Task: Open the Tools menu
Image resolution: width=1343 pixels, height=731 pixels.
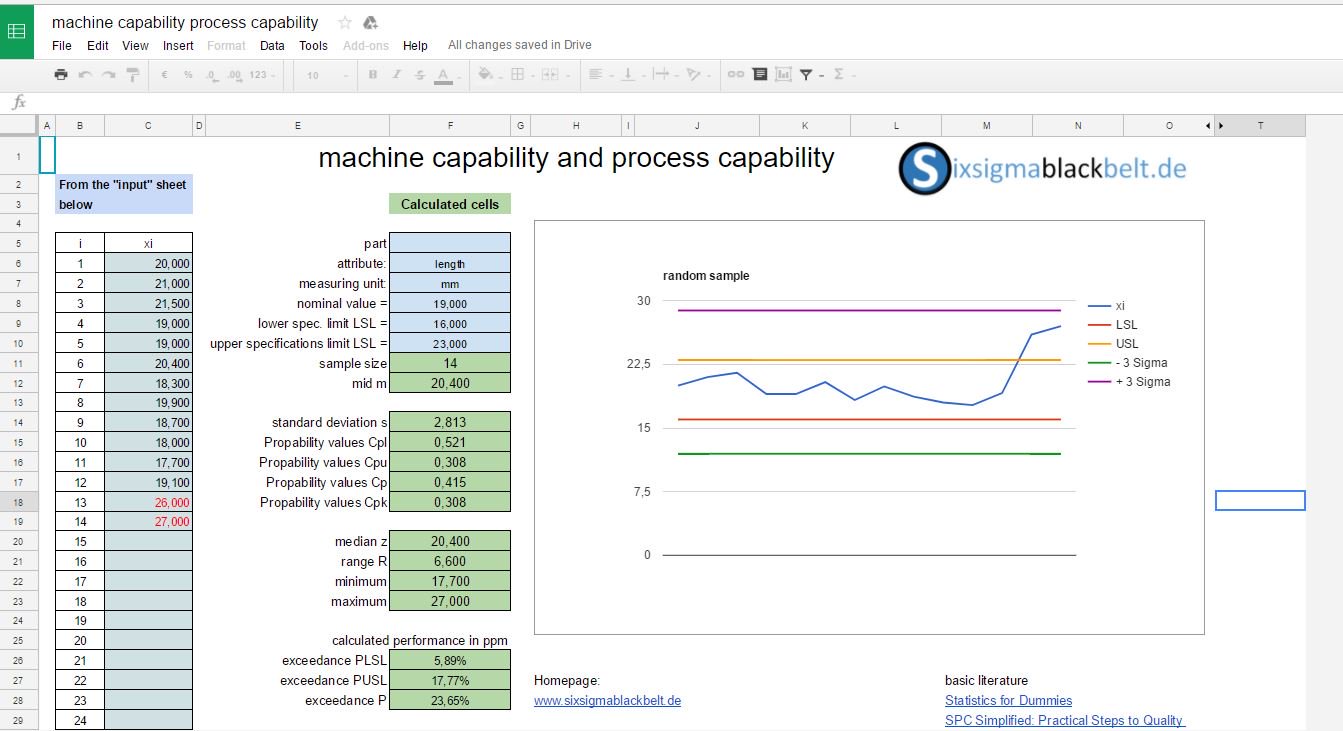Action: (313, 45)
